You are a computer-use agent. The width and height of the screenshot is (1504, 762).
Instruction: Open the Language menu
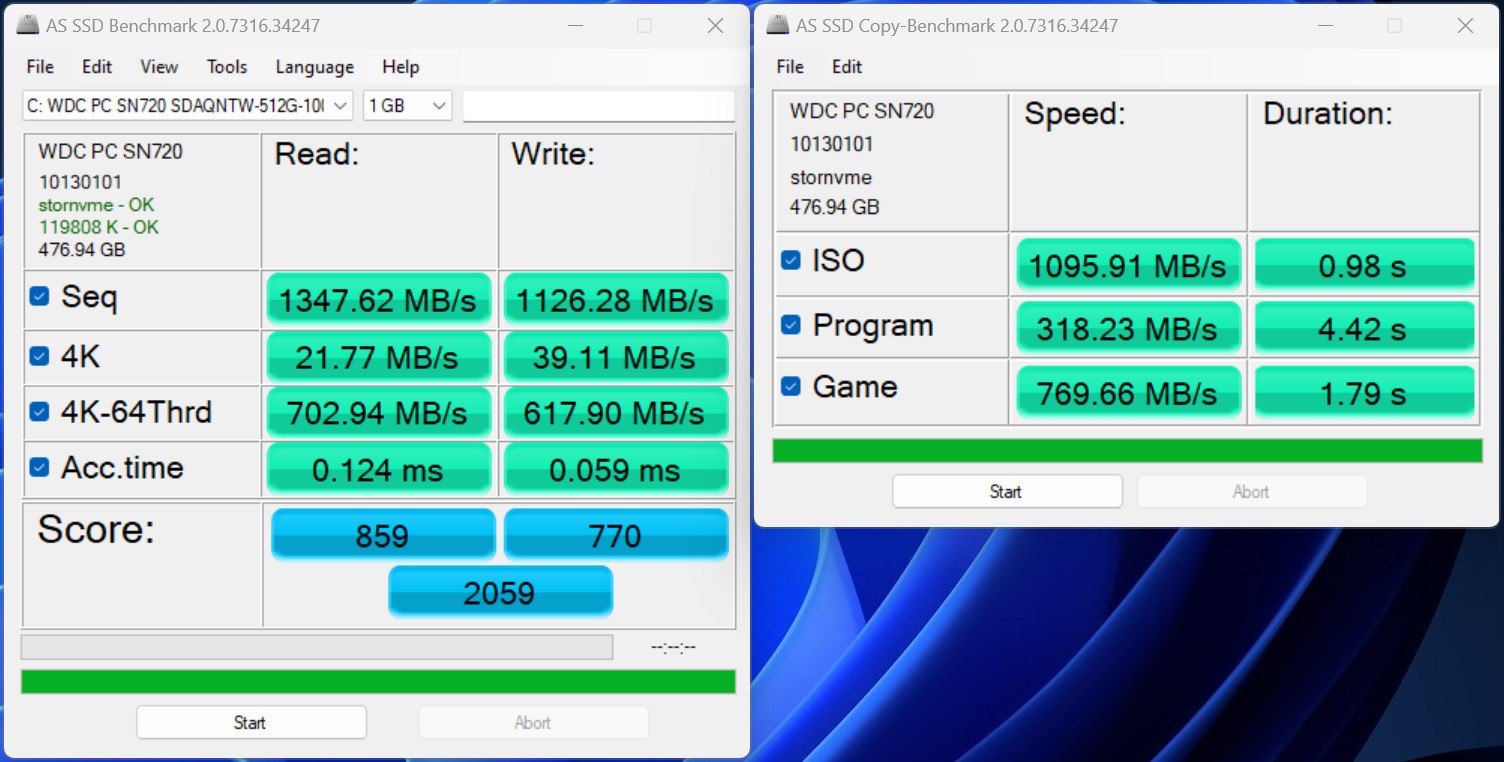[315, 67]
